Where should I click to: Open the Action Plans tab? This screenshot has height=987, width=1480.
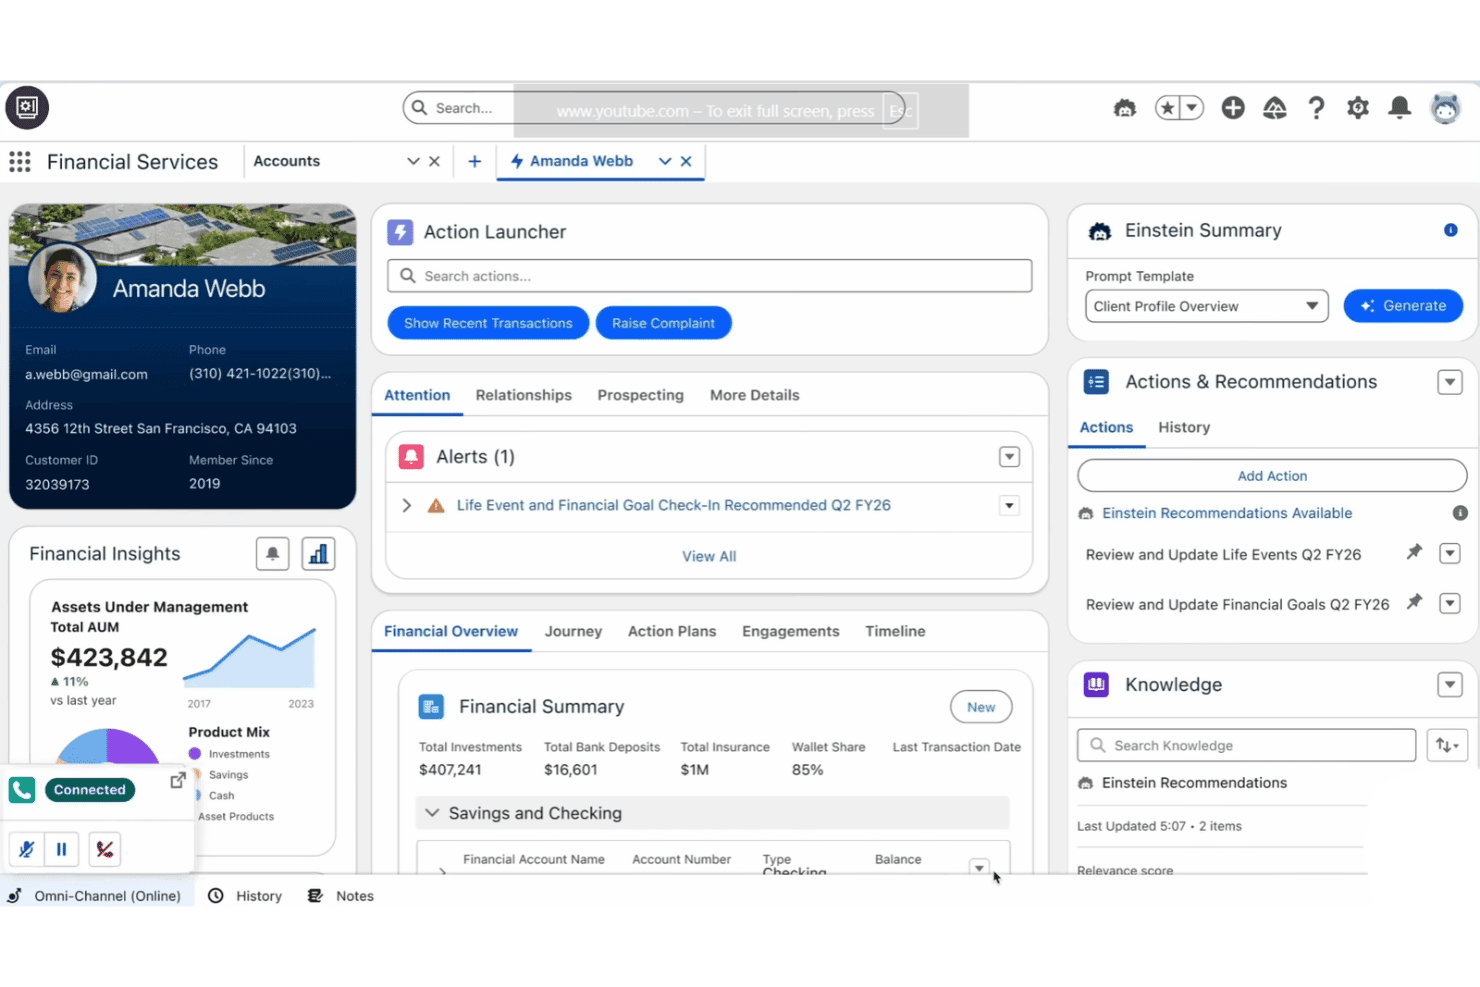coord(672,631)
